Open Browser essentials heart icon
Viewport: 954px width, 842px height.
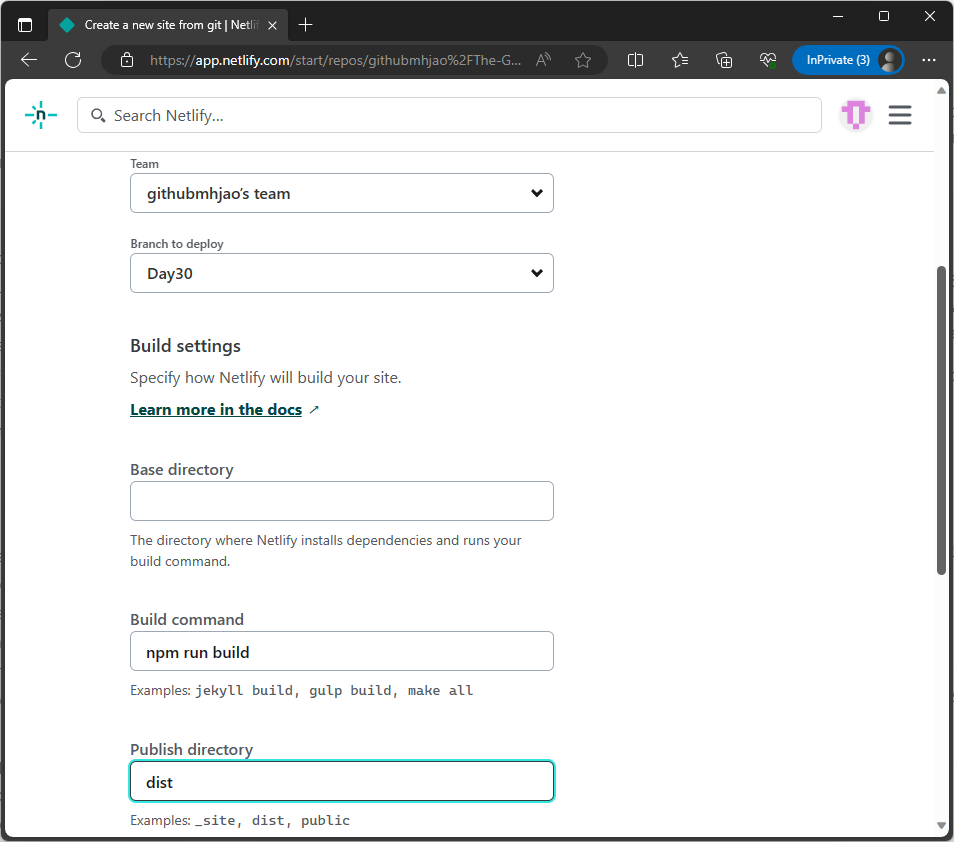[768, 60]
